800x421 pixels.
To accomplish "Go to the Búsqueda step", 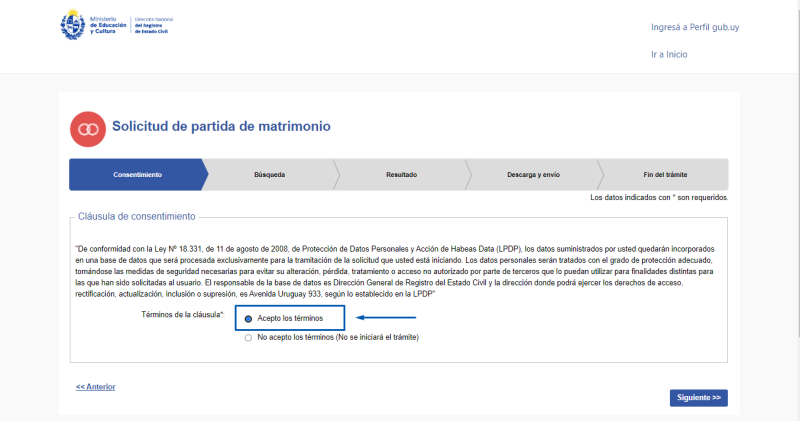I will tap(269, 175).
